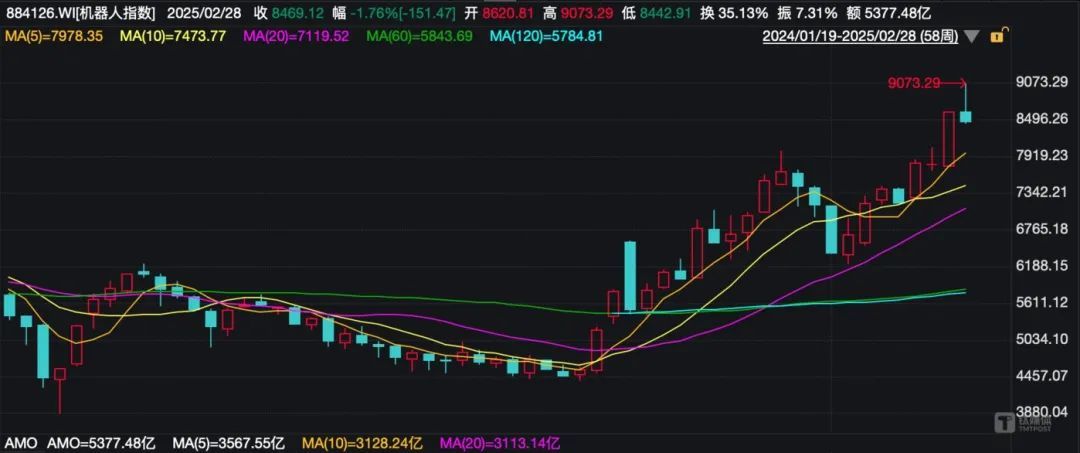Click the red 9073.29 high marker

(x=913, y=83)
